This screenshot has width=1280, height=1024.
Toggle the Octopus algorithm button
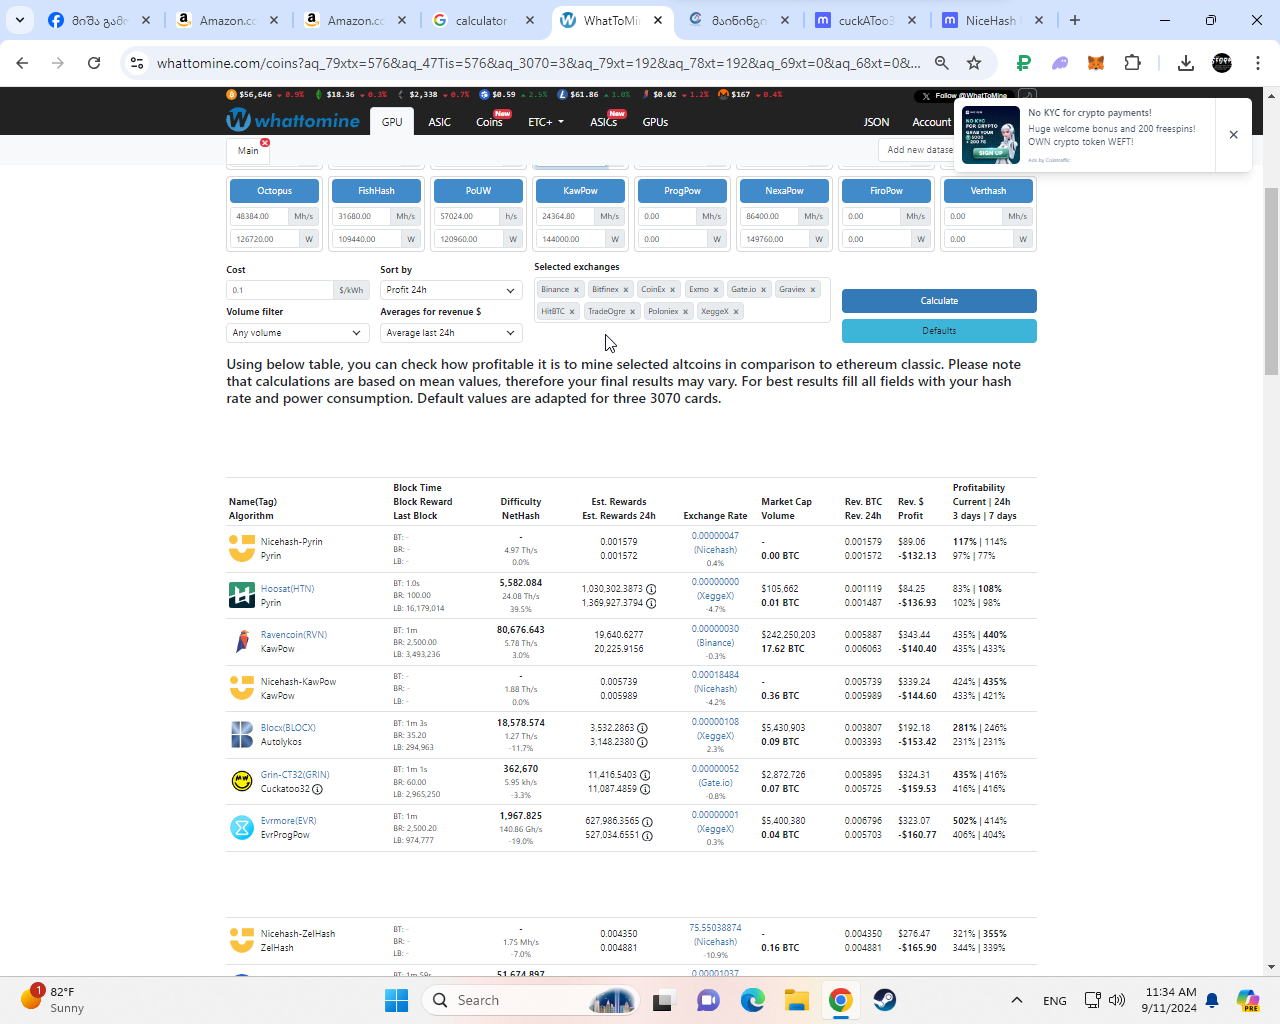(274, 191)
